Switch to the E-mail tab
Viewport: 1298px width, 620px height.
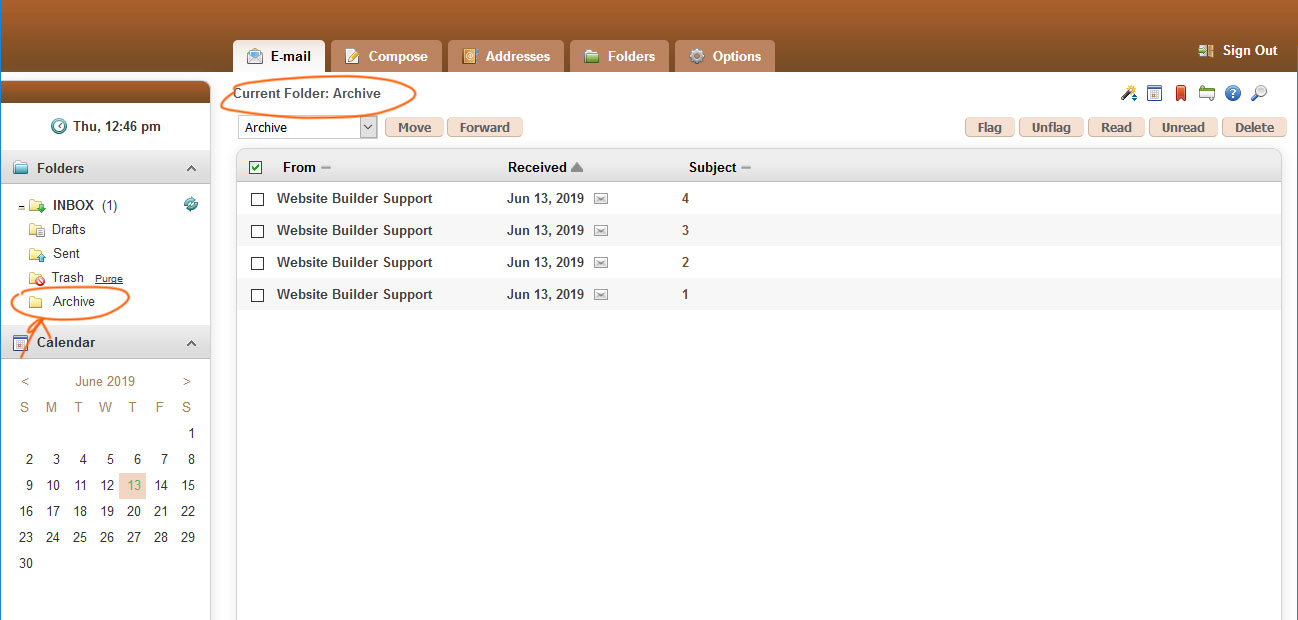279,56
